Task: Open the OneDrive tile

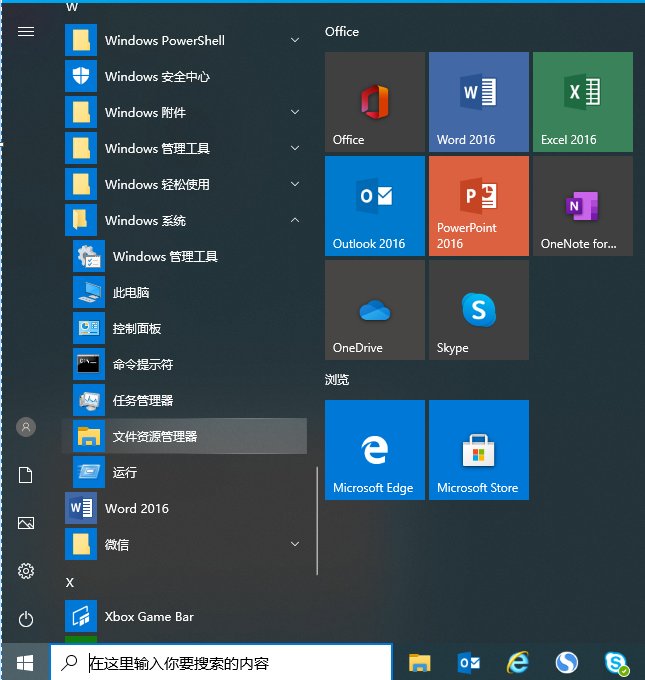Action: (x=374, y=309)
